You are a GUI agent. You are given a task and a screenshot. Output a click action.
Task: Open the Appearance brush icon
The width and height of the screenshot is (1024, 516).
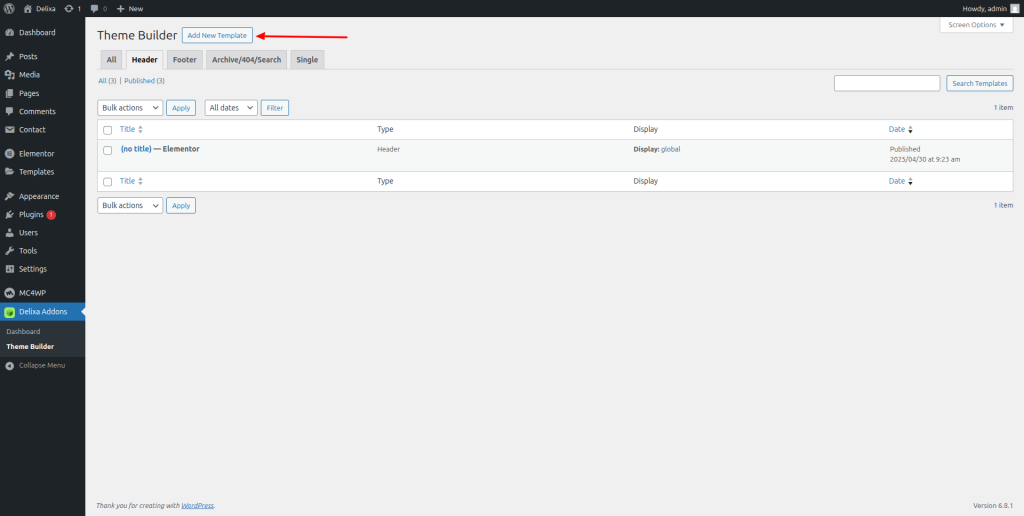9,197
